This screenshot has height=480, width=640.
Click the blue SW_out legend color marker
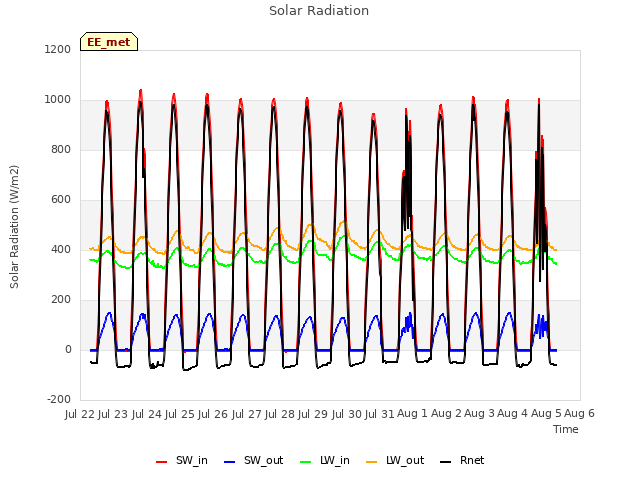point(230,462)
